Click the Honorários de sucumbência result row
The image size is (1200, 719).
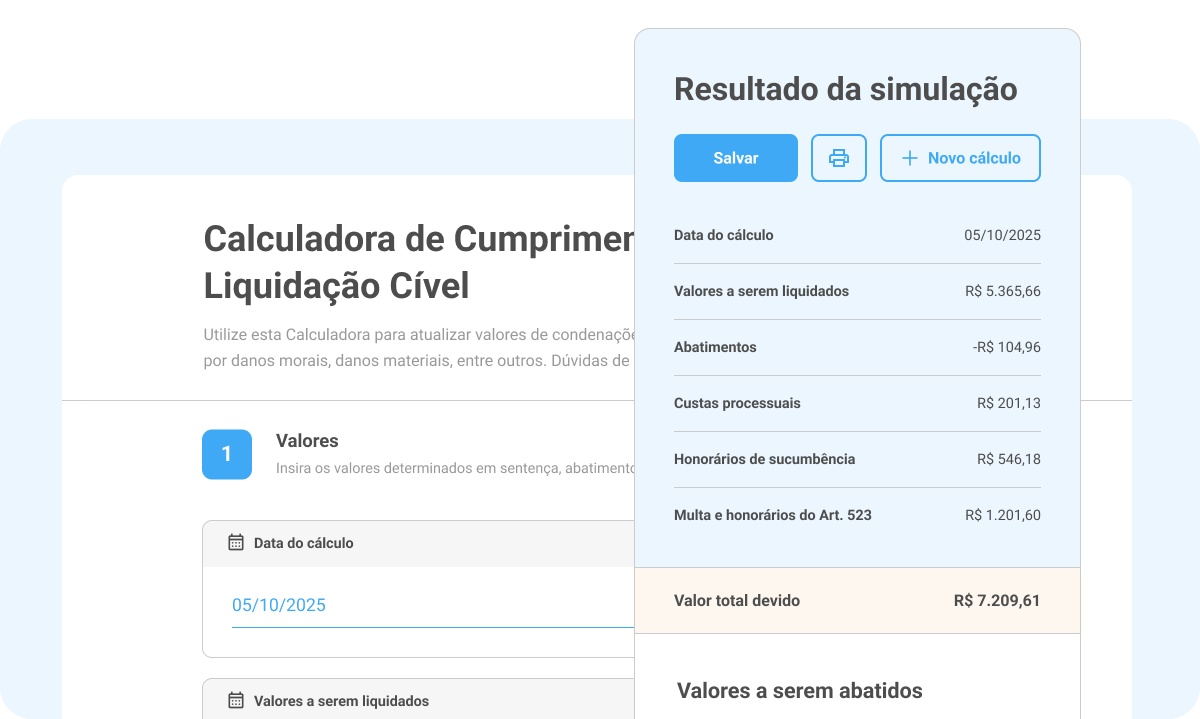pyautogui.click(x=857, y=459)
